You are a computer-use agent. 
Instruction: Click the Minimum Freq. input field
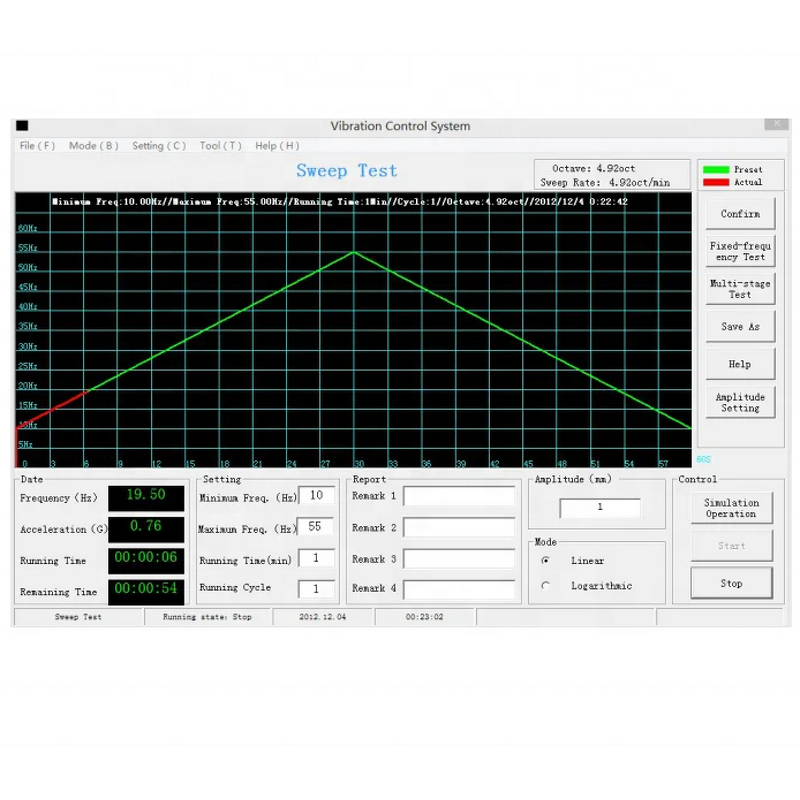316,496
